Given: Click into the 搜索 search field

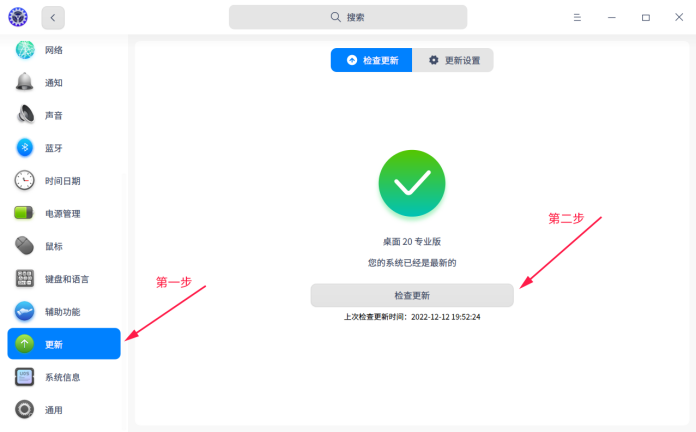Looking at the screenshot, I should tap(348, 17).
